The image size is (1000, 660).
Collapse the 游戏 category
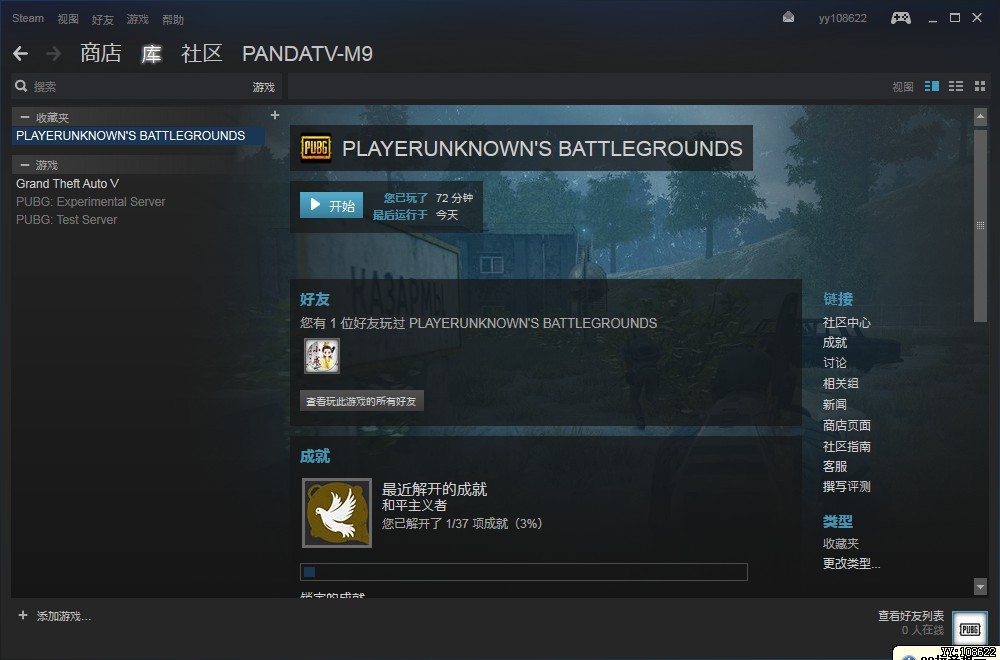[25, 165]
